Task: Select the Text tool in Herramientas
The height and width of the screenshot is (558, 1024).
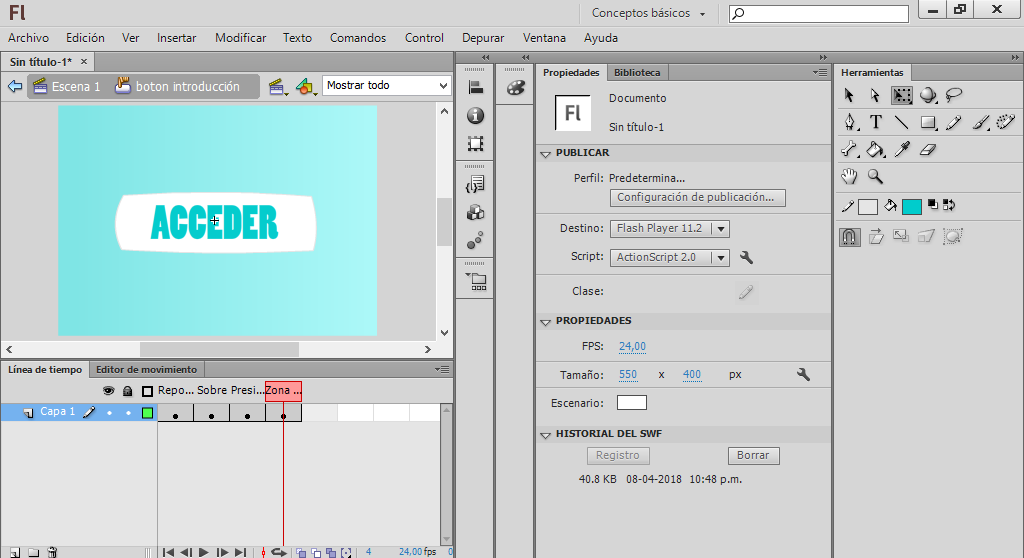Action: tap(876, 122)
